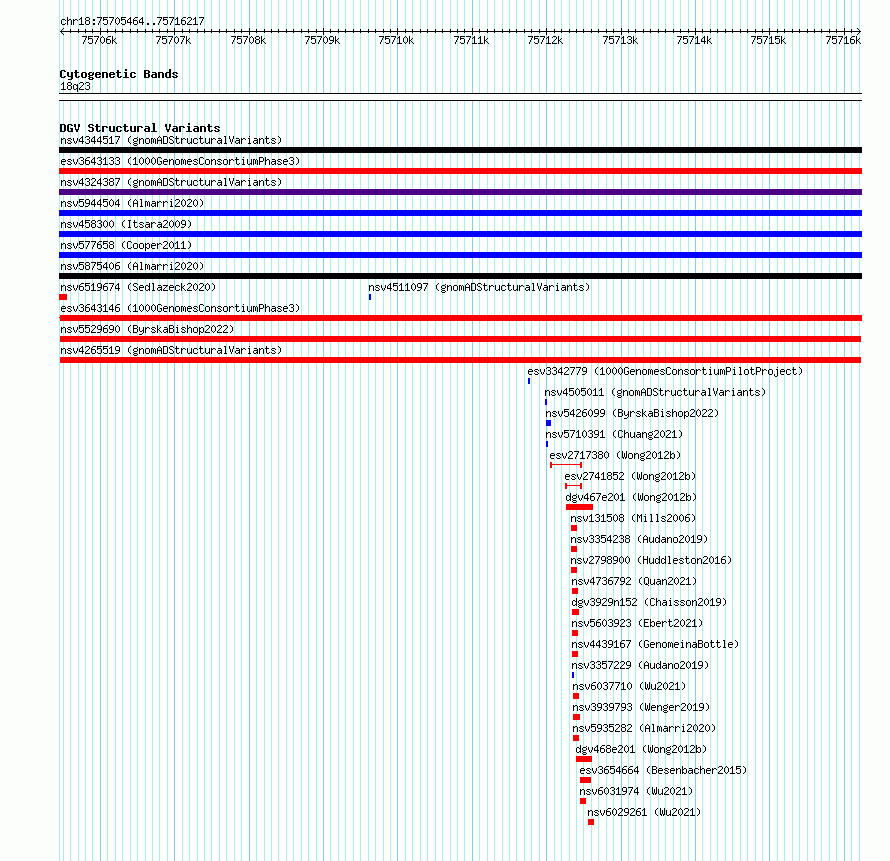Select the nsv4265519 gnomADStructuralVariants label

click(171, 350)
